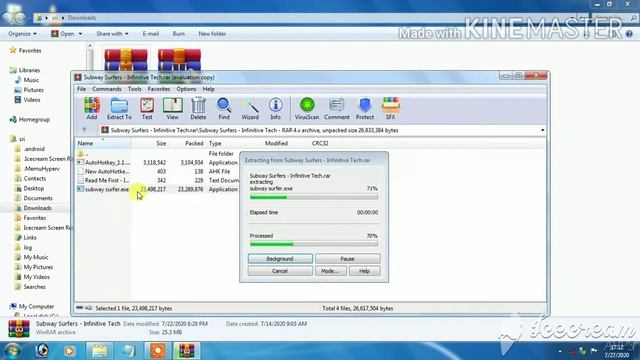The image size is (640, 360).
Task: Select My Computer in navigation pane
Action: tap(32, 306)
